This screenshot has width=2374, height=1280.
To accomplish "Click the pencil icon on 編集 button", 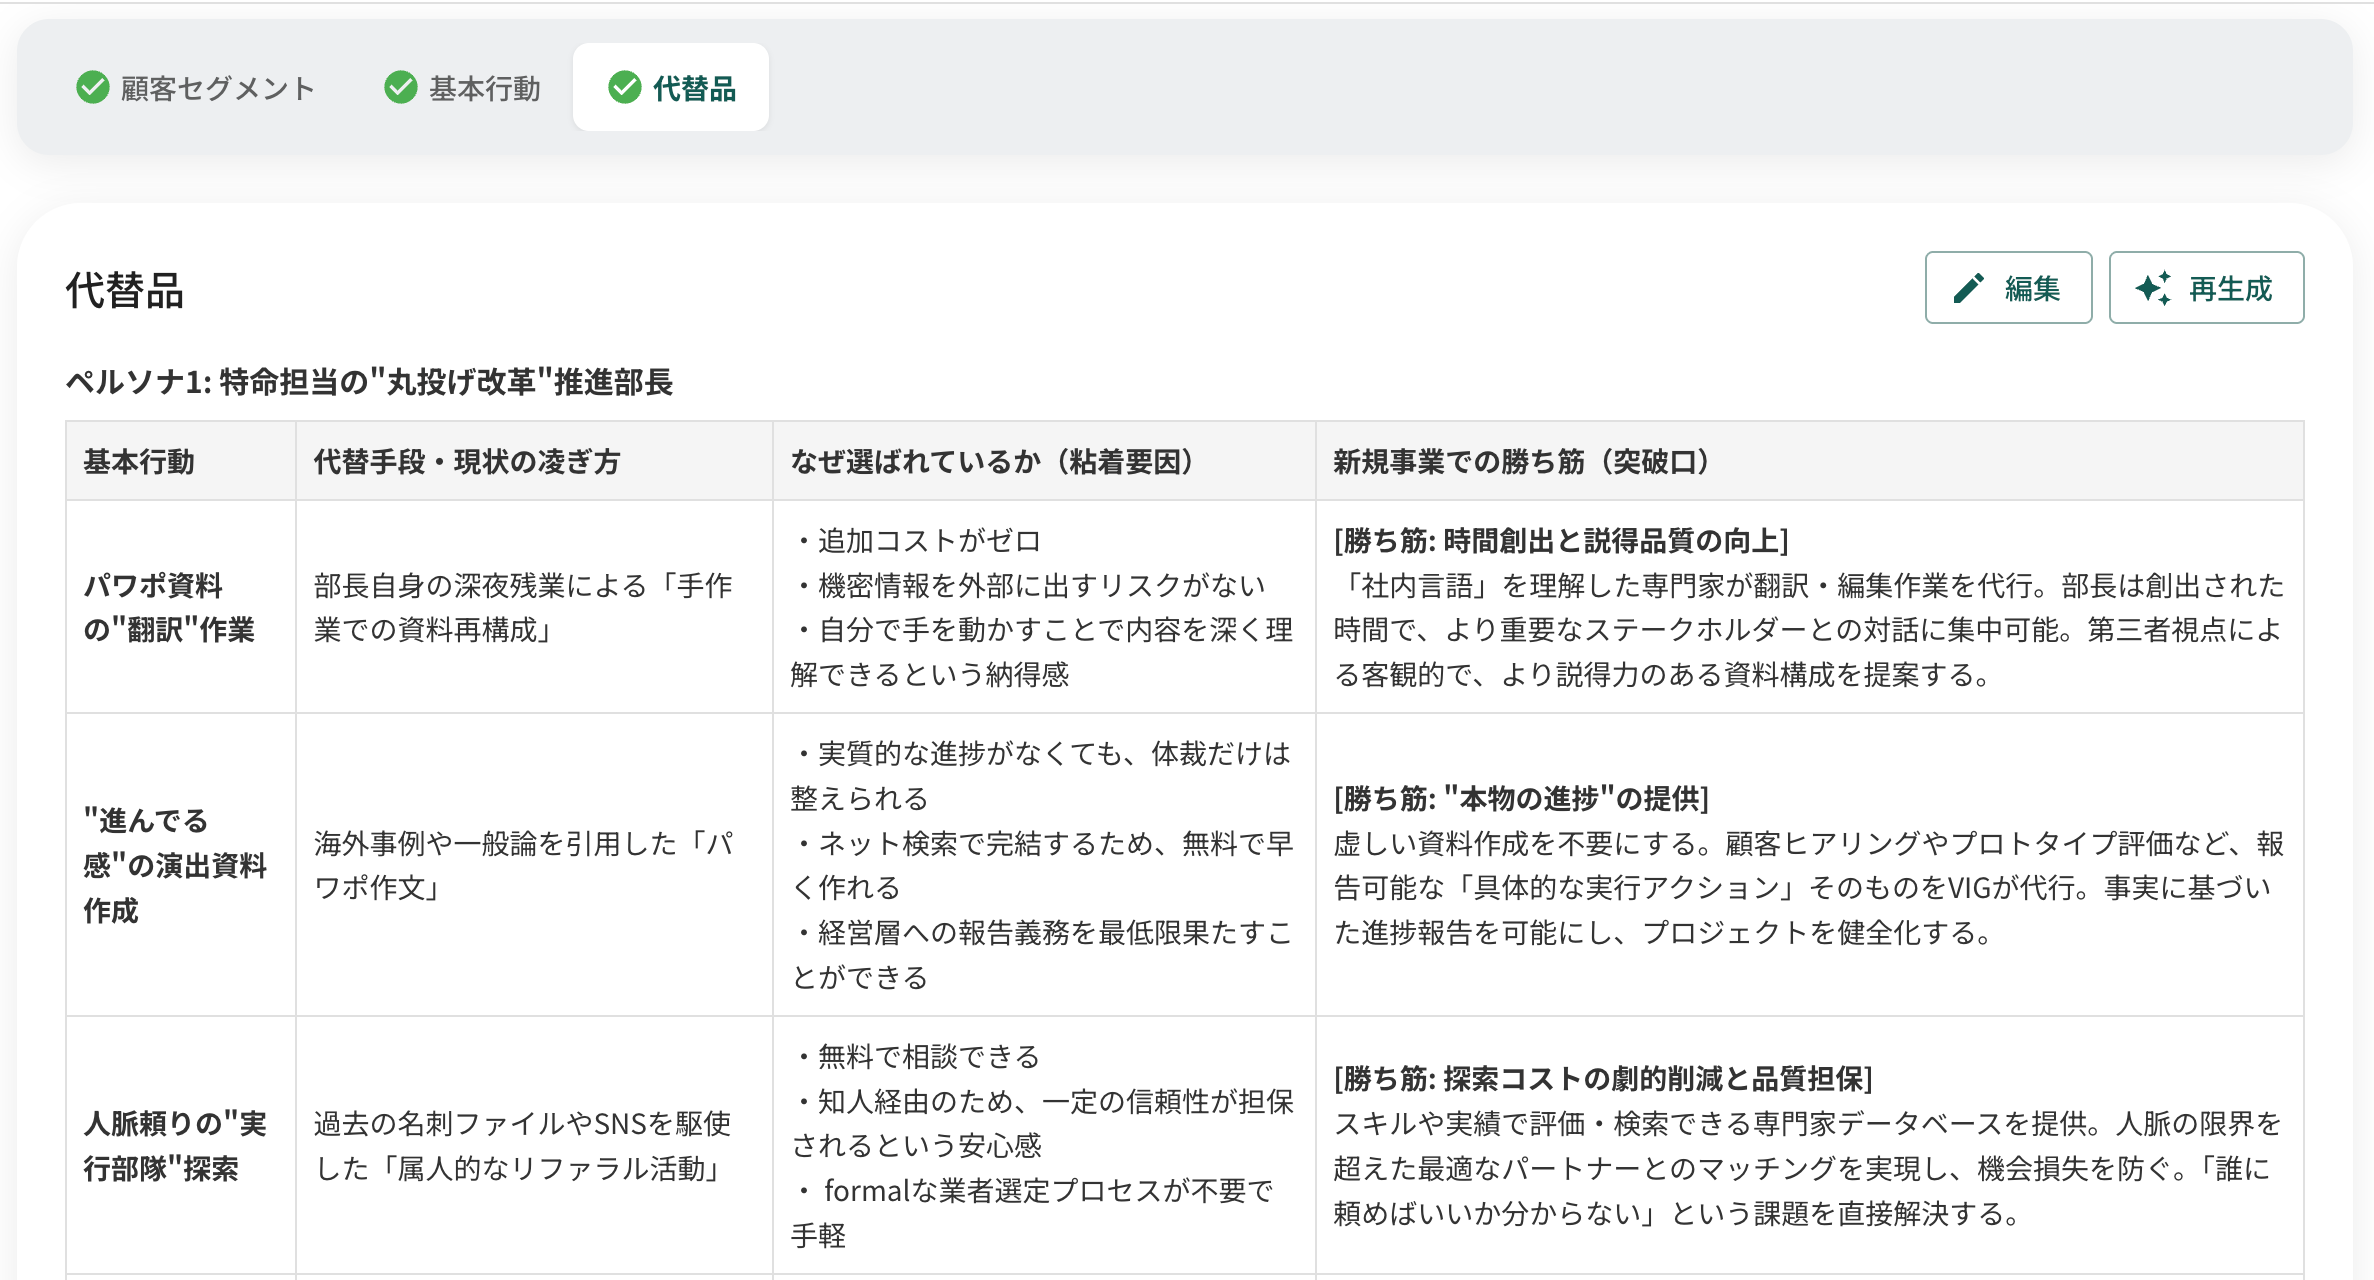I will [x=1968, y=289].
